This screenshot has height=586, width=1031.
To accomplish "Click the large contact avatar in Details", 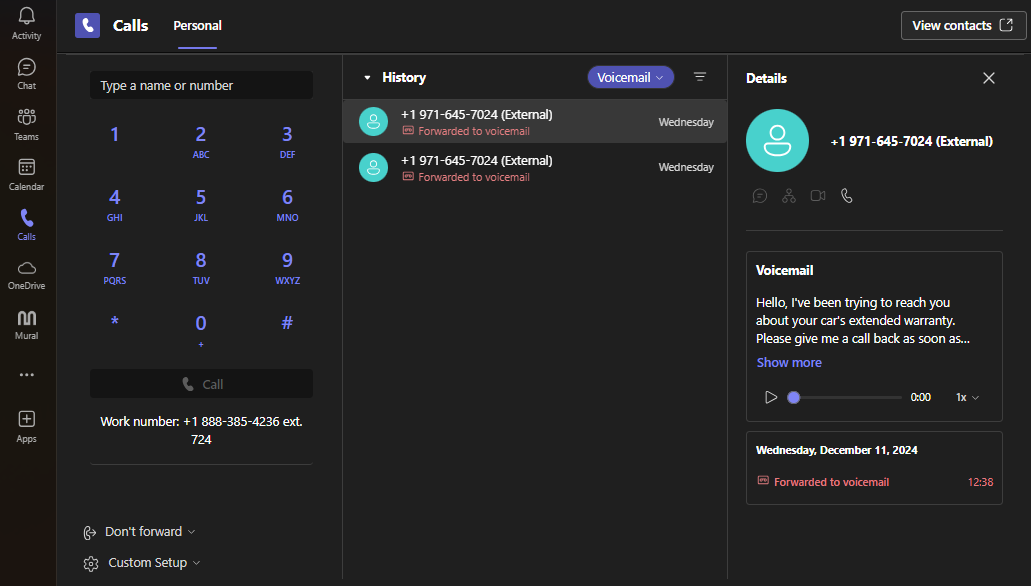I will click(x=777, y=141).
